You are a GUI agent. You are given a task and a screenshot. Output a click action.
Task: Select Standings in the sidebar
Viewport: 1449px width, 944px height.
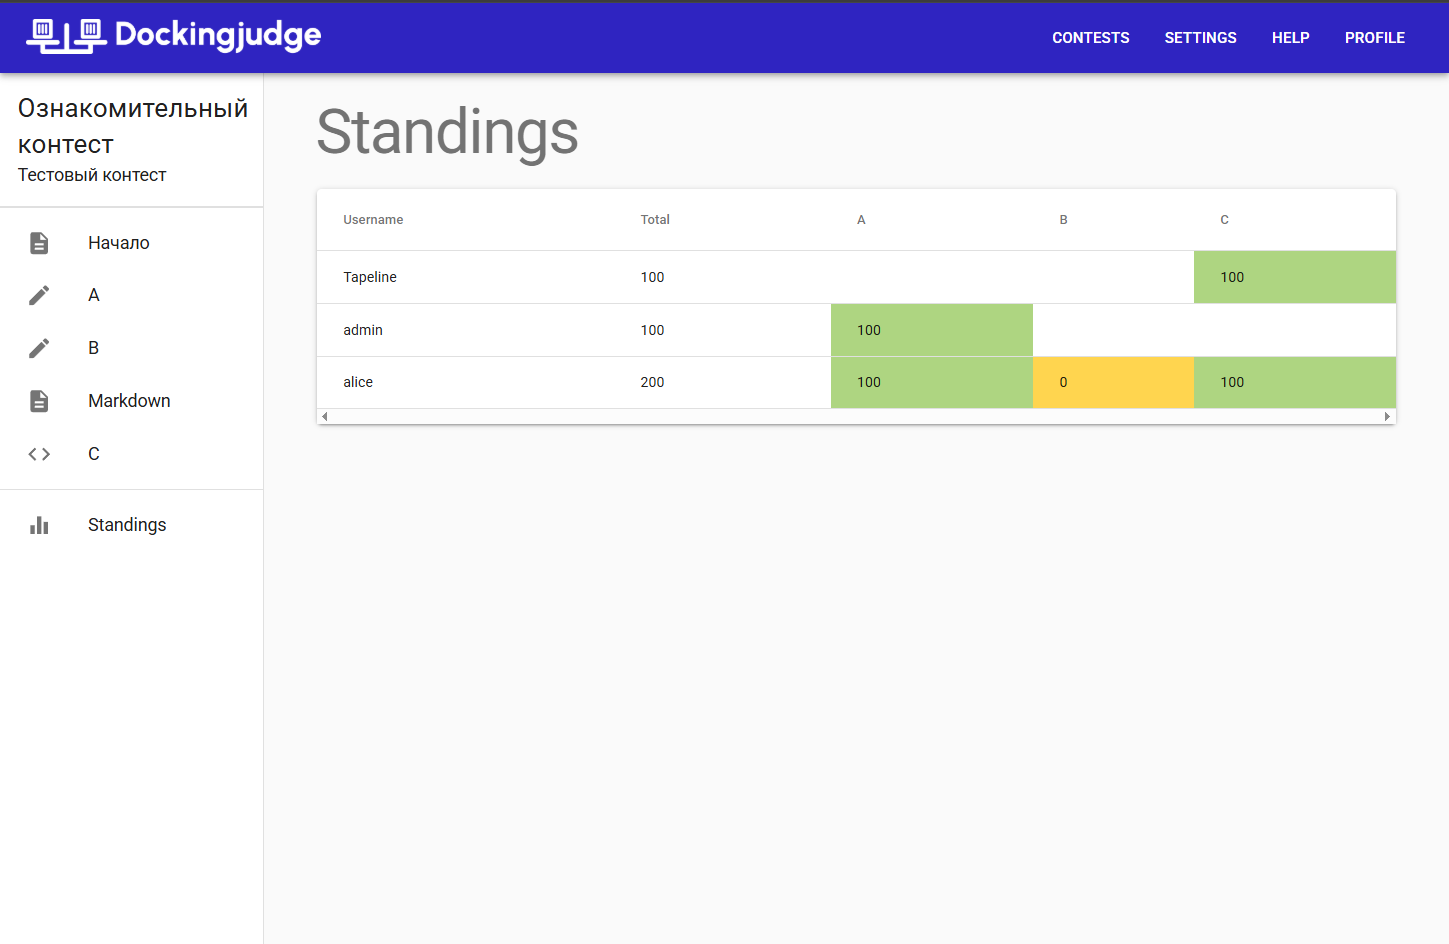pyautogui.click(x=127, y=525)
